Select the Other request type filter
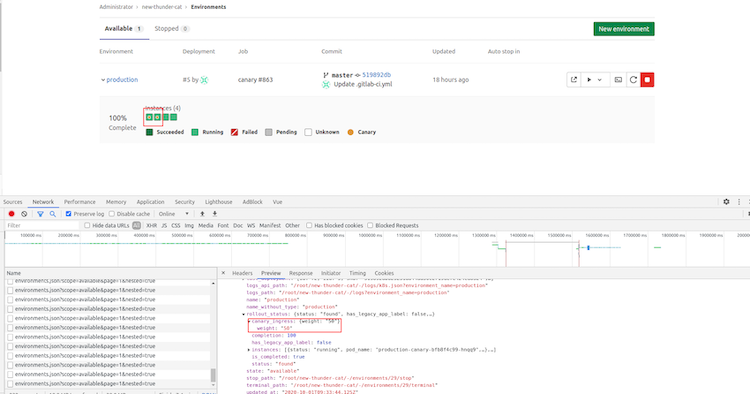Screen dimensions: 750x394 click(292, 225)
